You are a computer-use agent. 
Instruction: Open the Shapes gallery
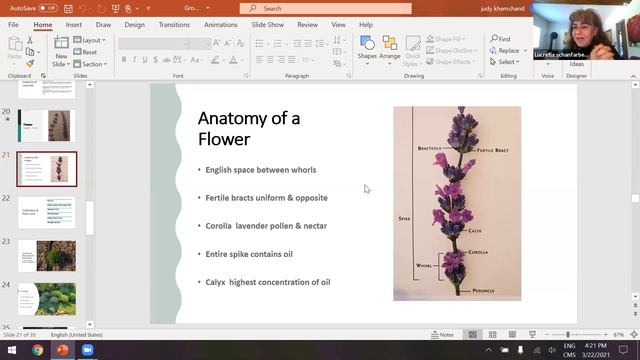tap(367, 51)
